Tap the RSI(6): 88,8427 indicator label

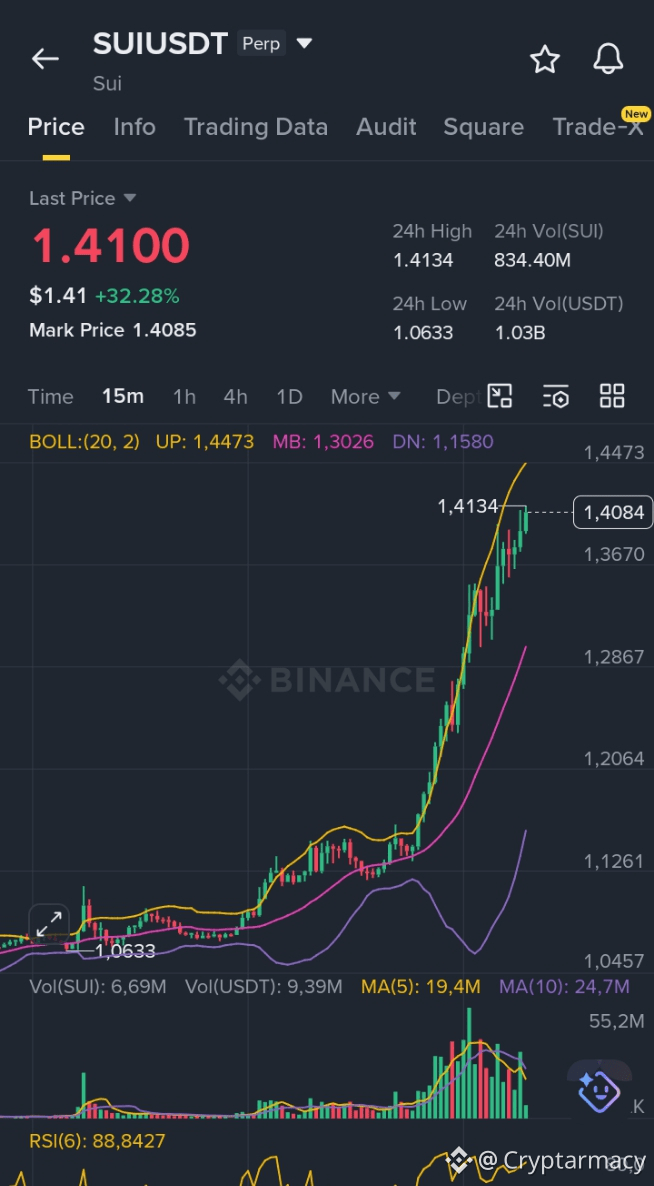point(97,1141)
